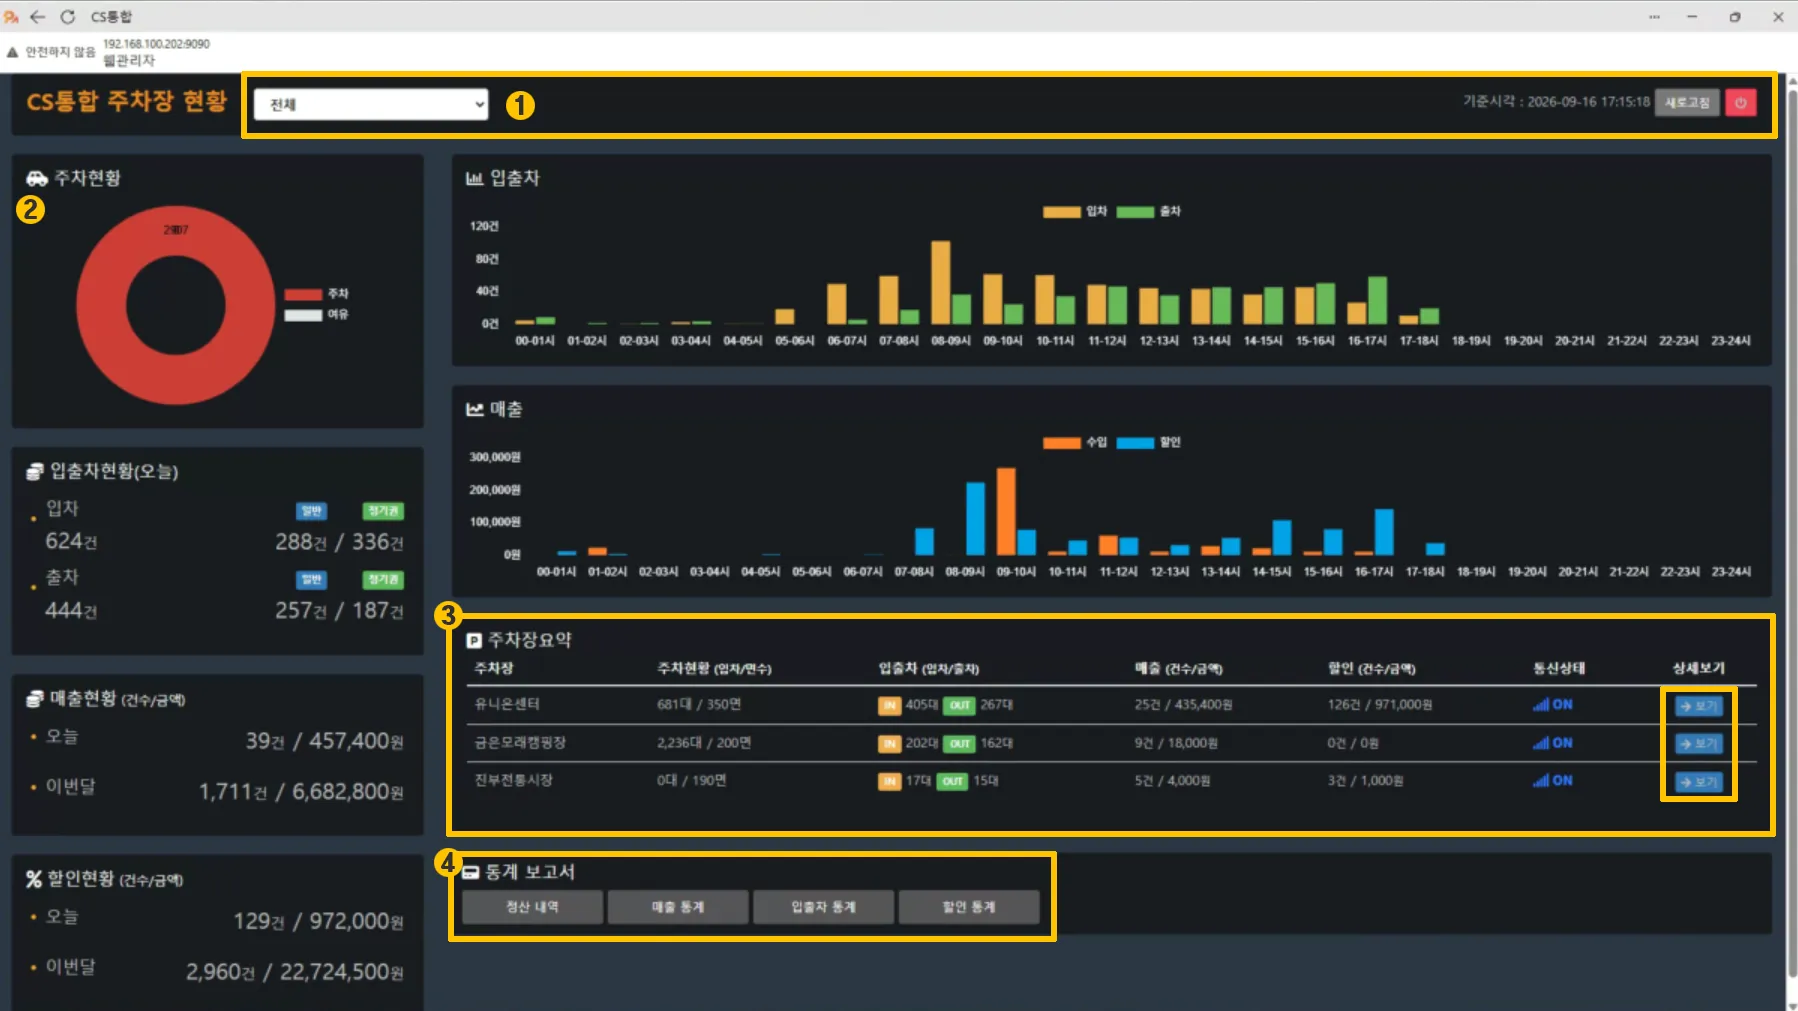Click the IN badge in 유니온센터 row
The image size is (1798, 1011).
click(889, 706)
